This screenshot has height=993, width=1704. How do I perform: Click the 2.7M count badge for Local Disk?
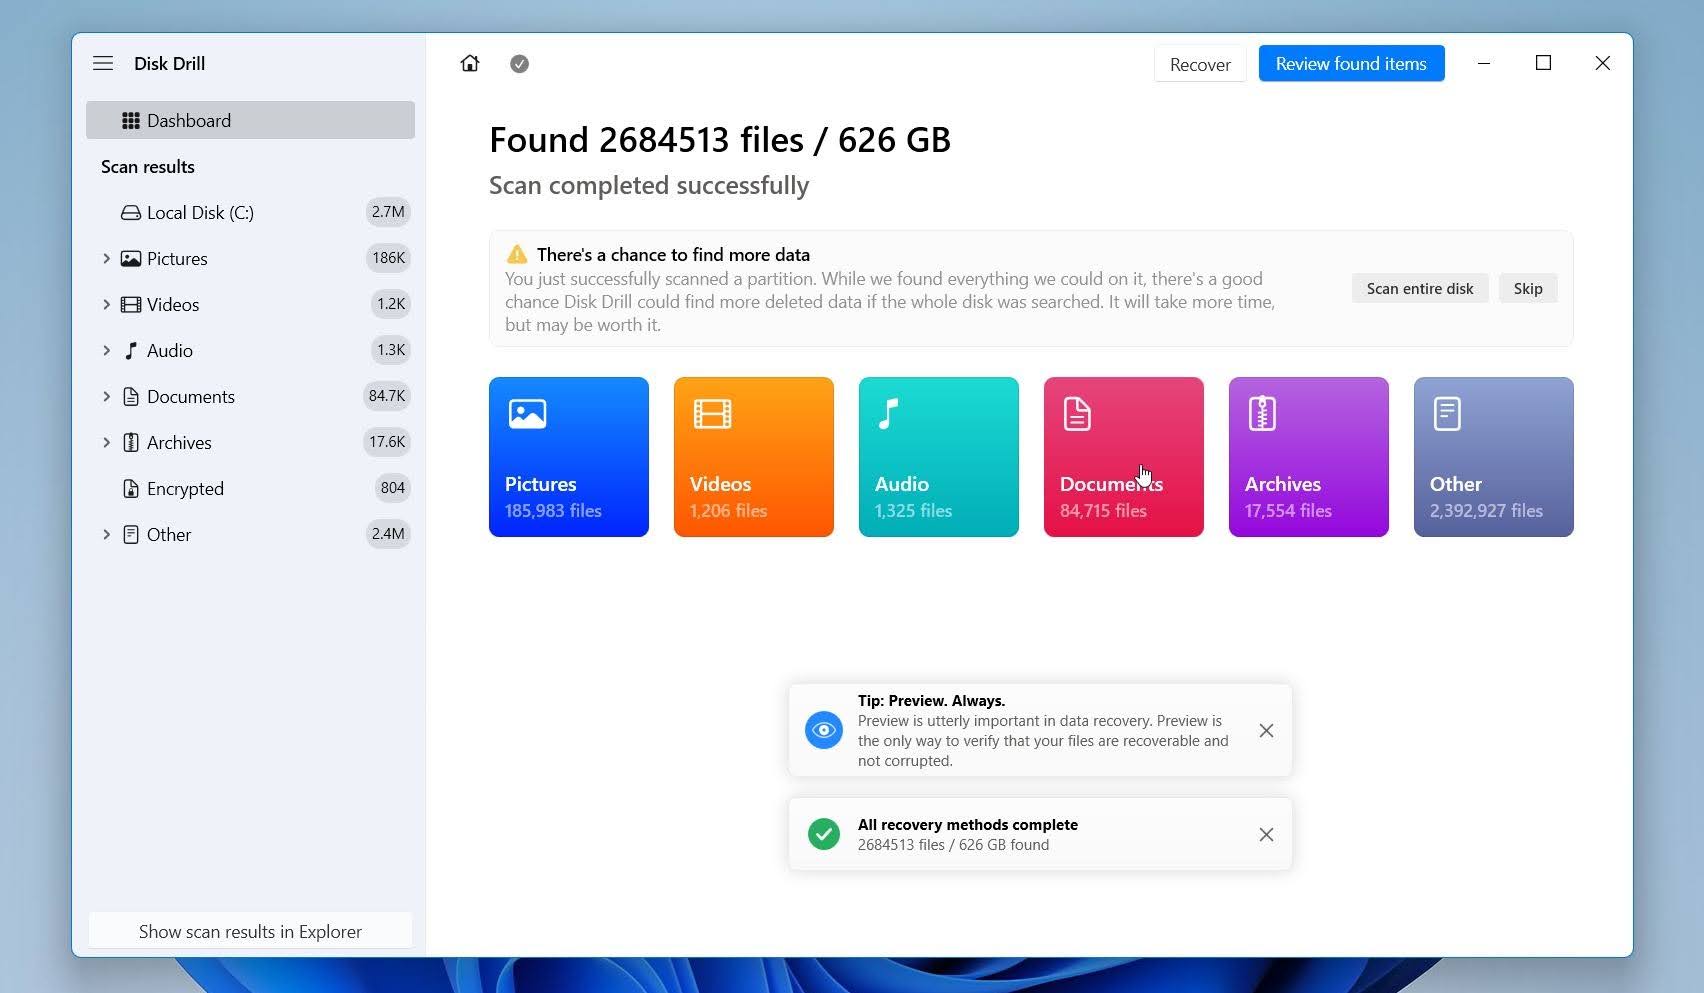pos(388,212)
